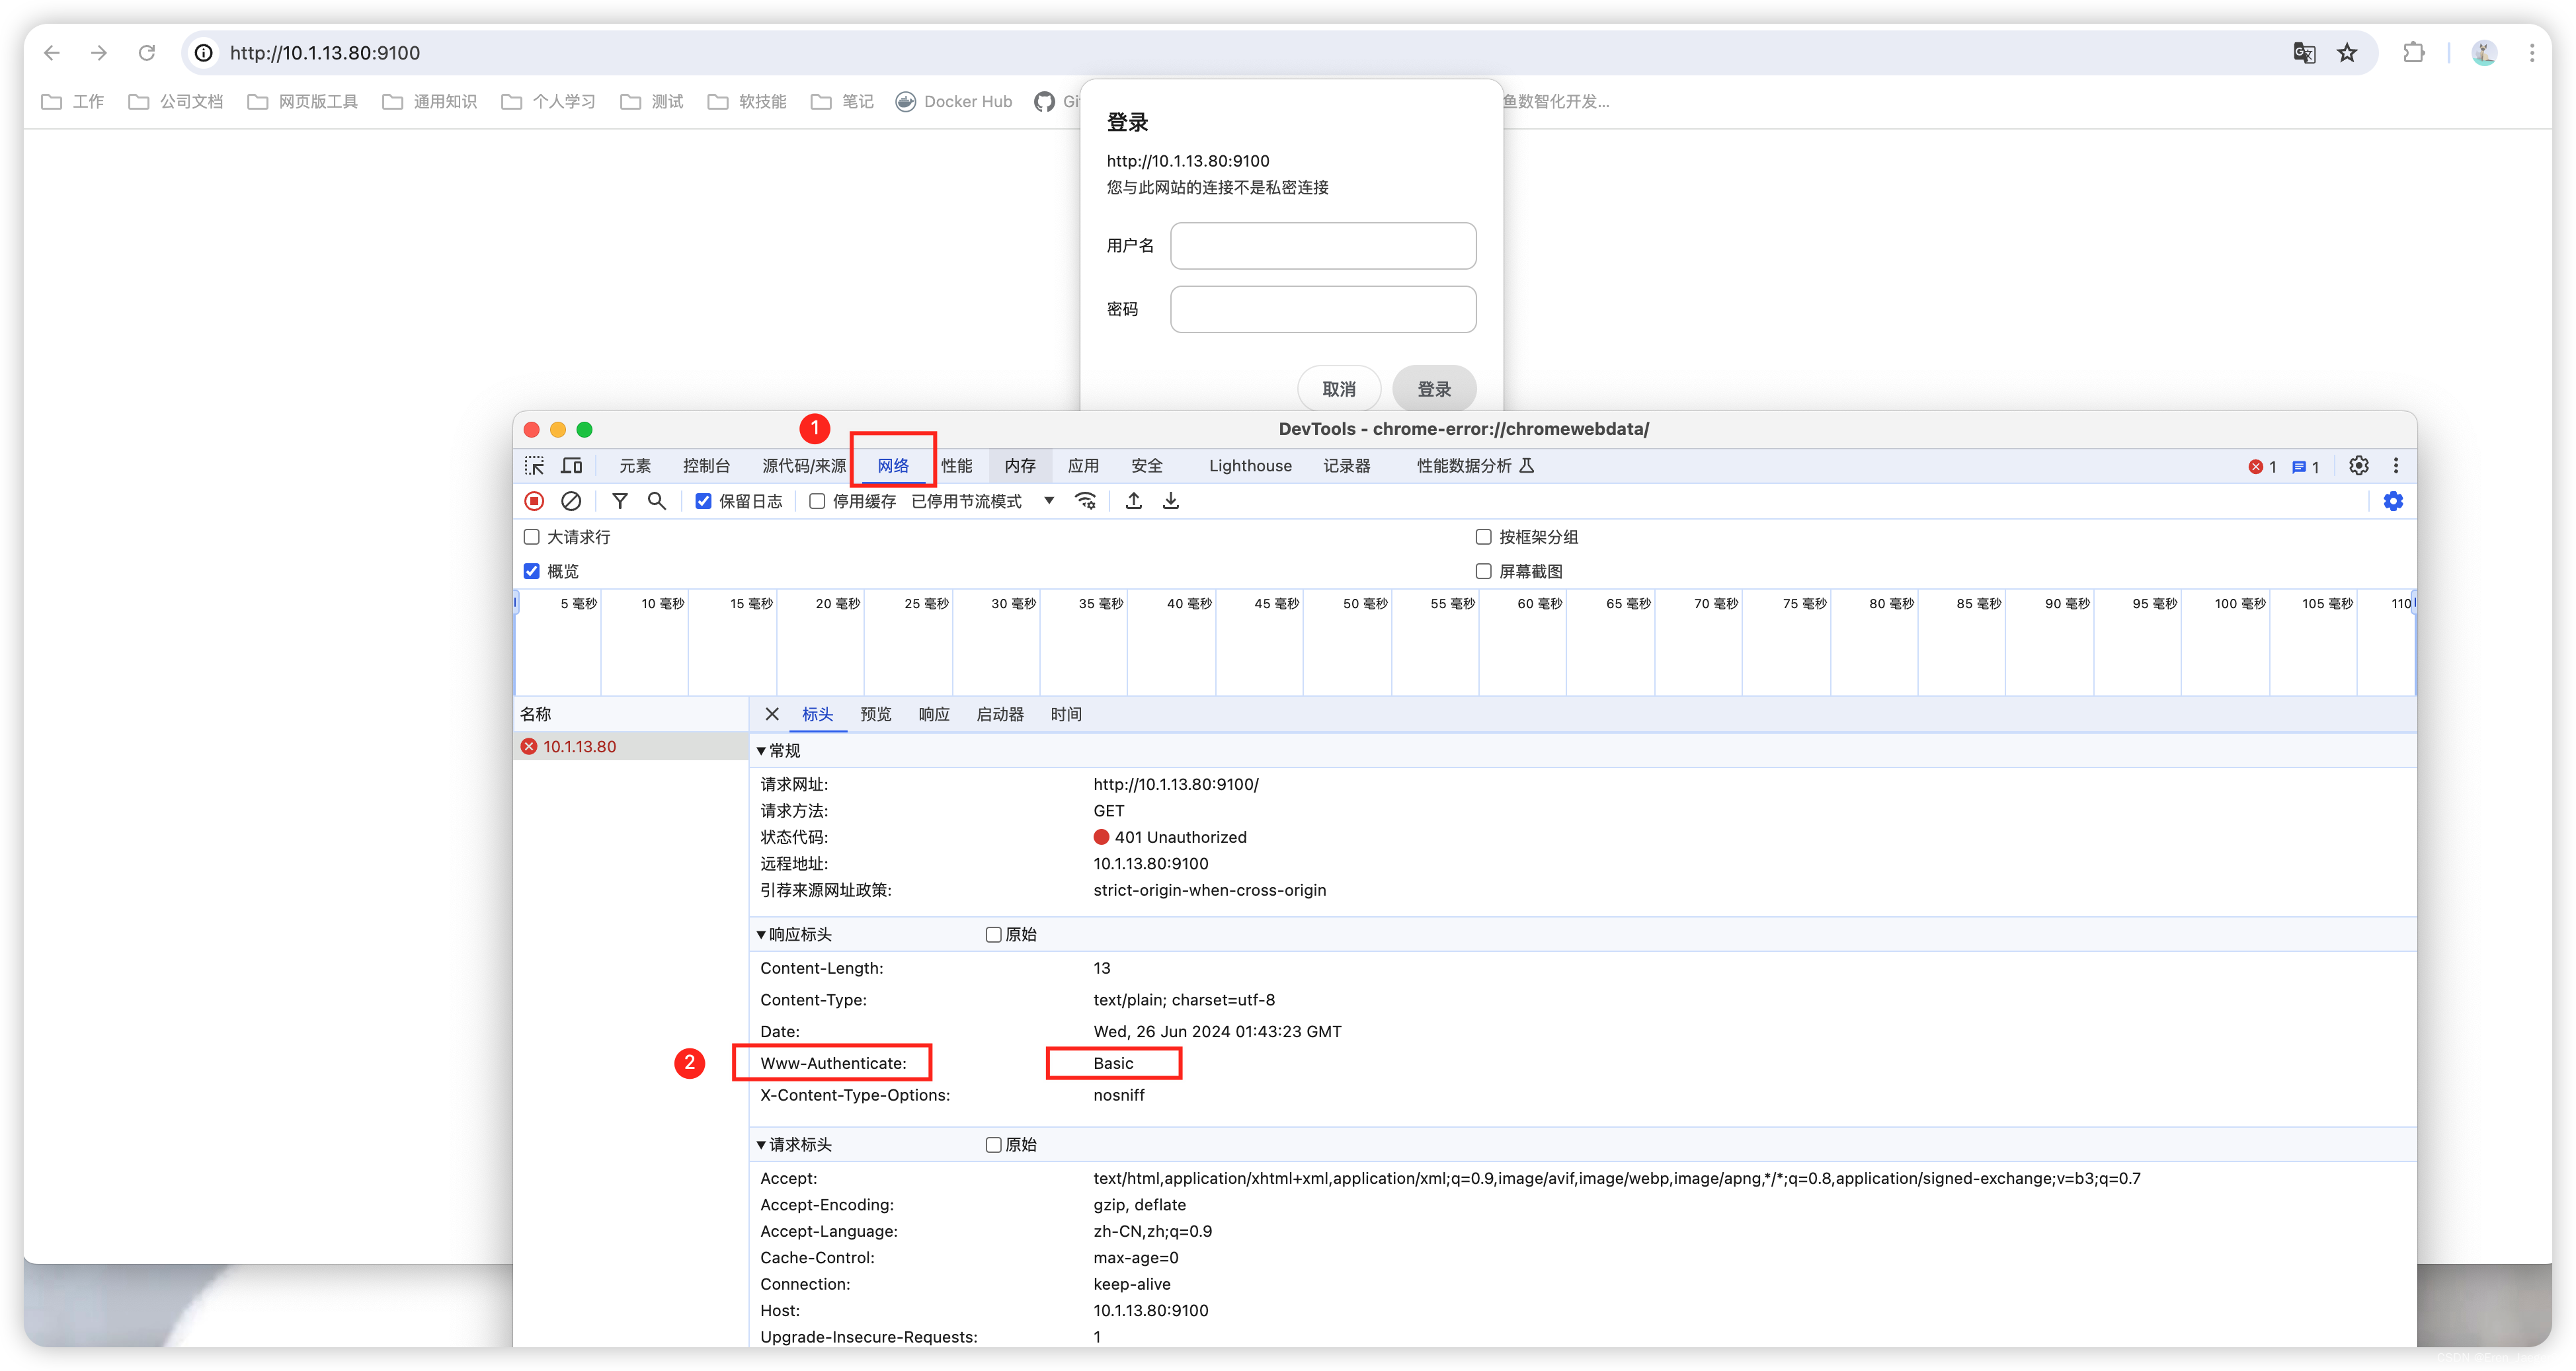Viewport: 2576px width, 1371px height.
Task: Clear the network log
Action: click(x=571, y=501)
